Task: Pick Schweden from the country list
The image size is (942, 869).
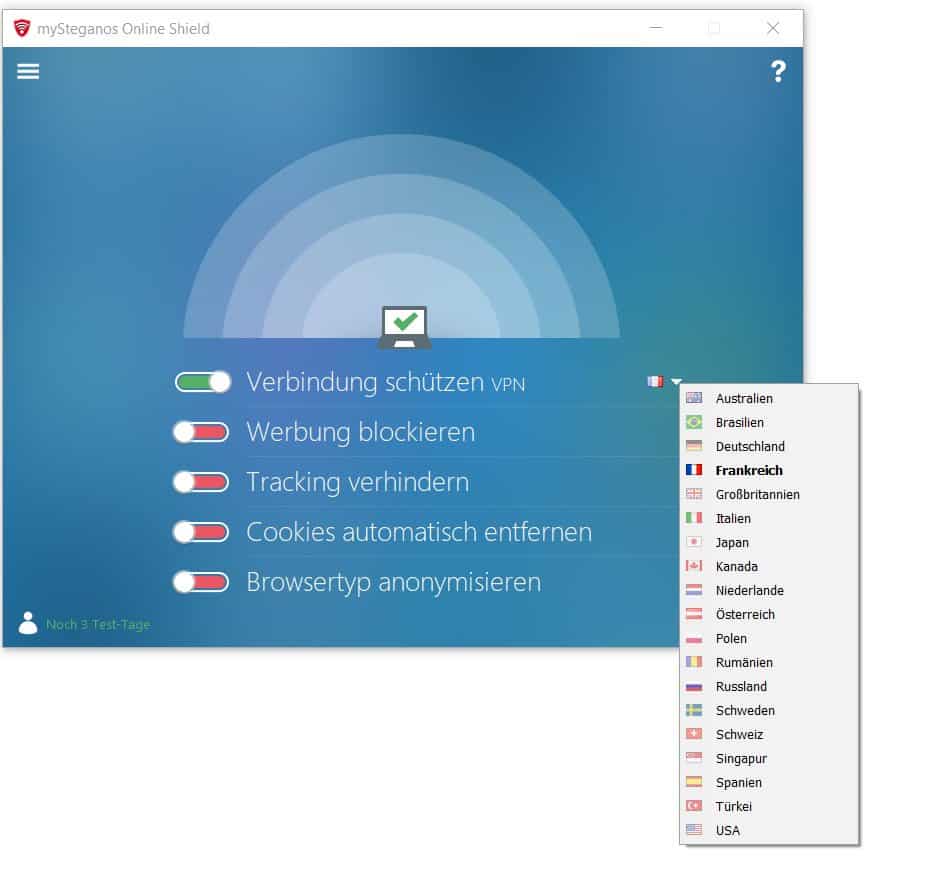Action: 769,710
